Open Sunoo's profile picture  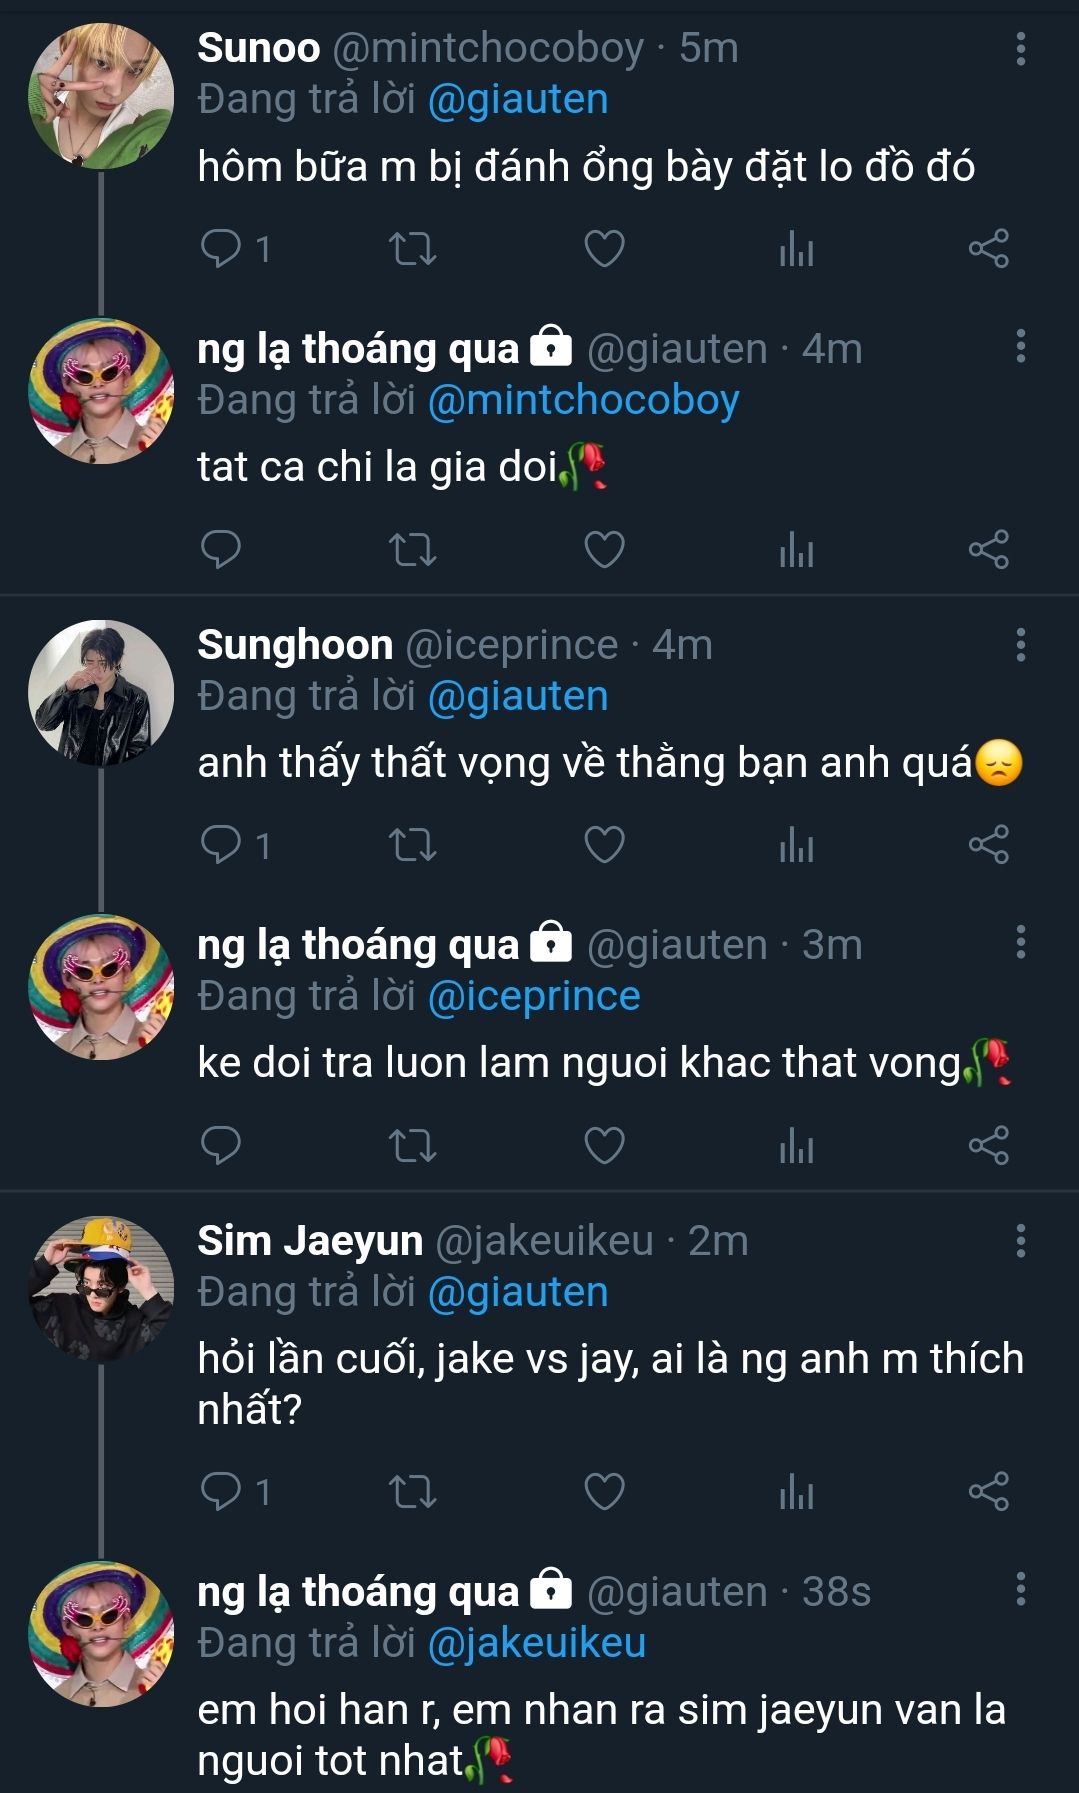(x=101, y=96)
